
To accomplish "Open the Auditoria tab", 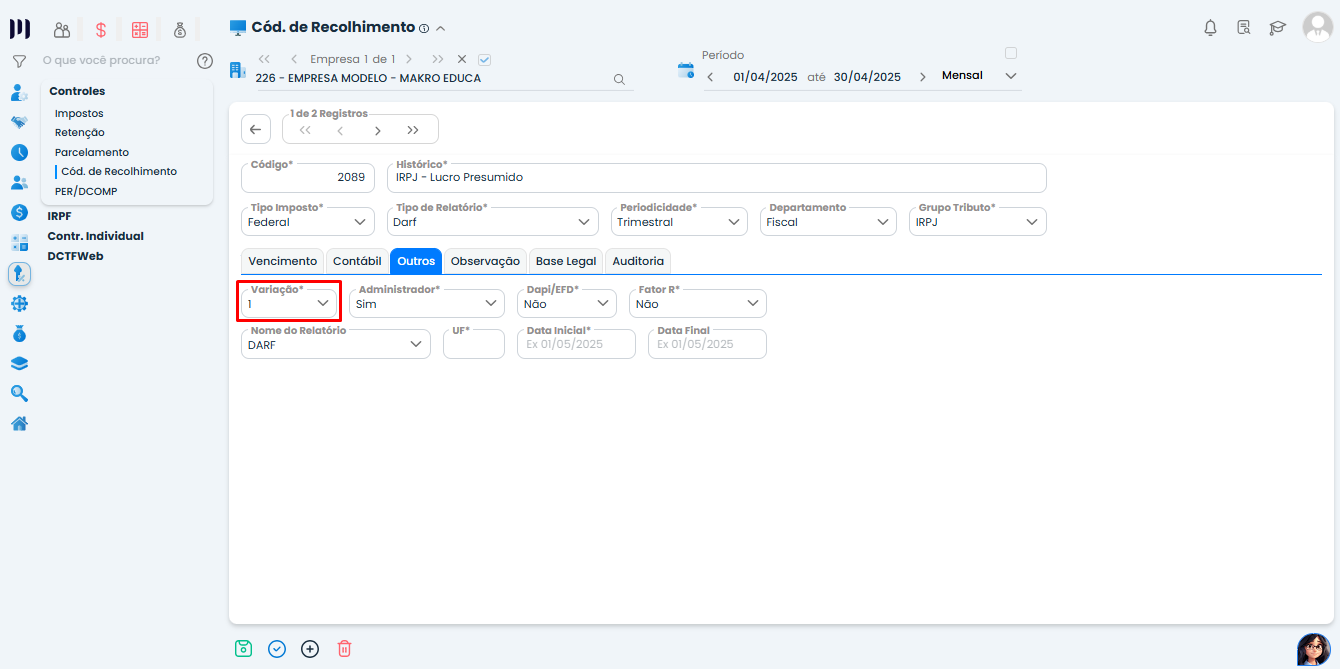I will point(637,261).
